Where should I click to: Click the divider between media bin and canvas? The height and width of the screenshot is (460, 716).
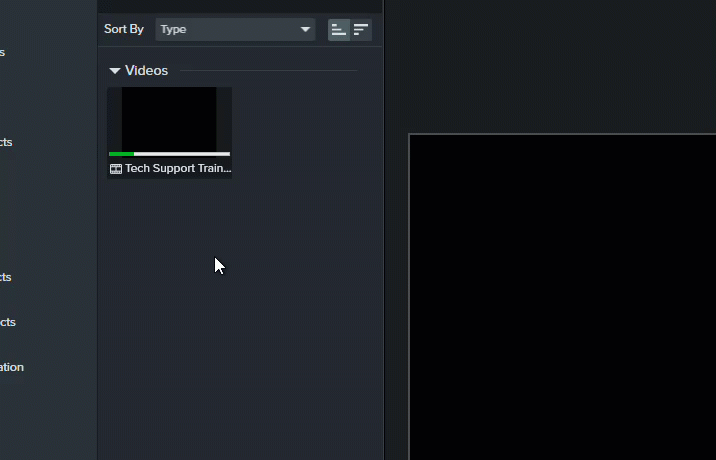coord(384,250)
